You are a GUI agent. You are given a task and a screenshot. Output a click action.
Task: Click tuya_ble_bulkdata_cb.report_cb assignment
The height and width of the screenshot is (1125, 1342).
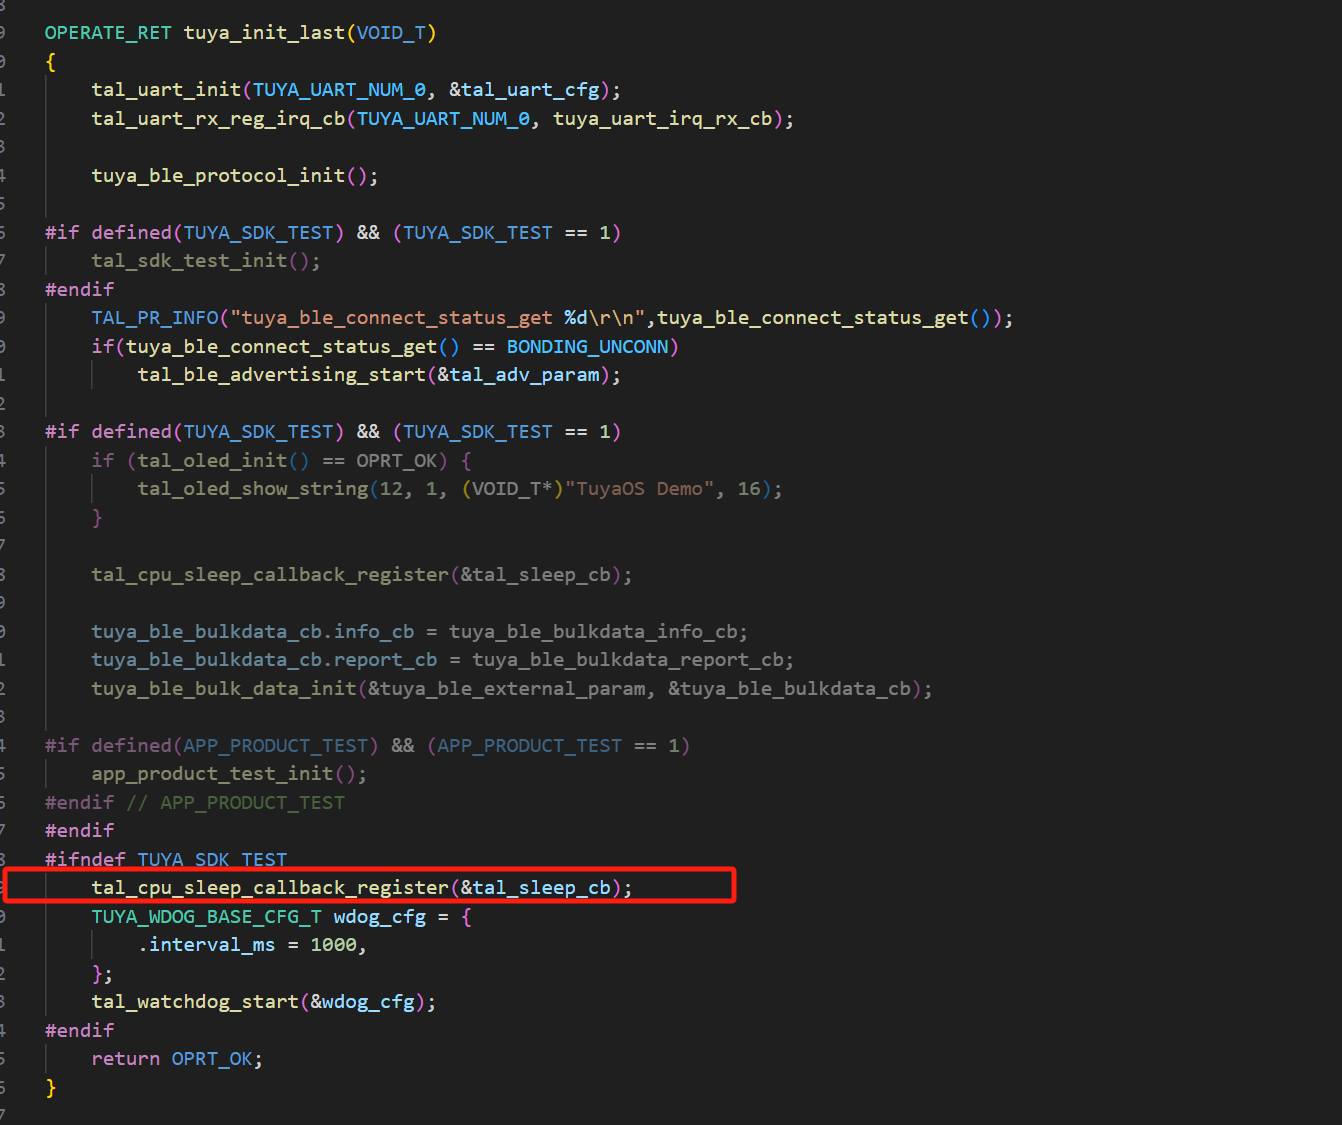click(442, 660)
